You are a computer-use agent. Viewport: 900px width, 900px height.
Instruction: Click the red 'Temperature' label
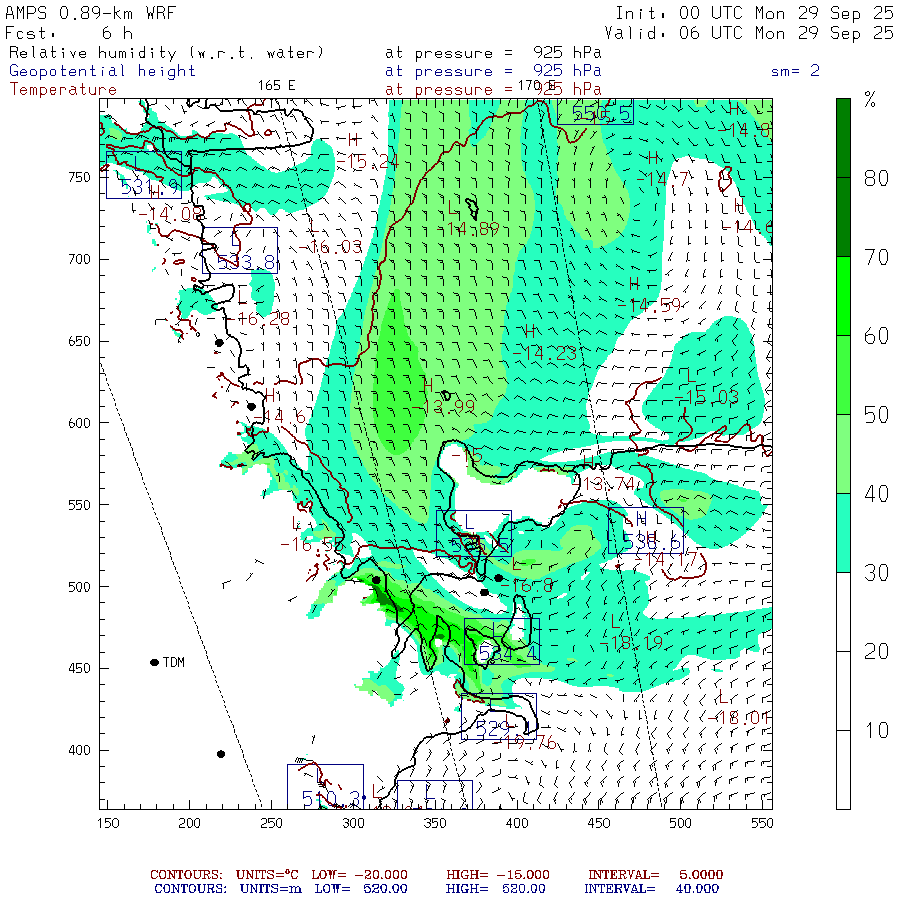coord(63,90)
